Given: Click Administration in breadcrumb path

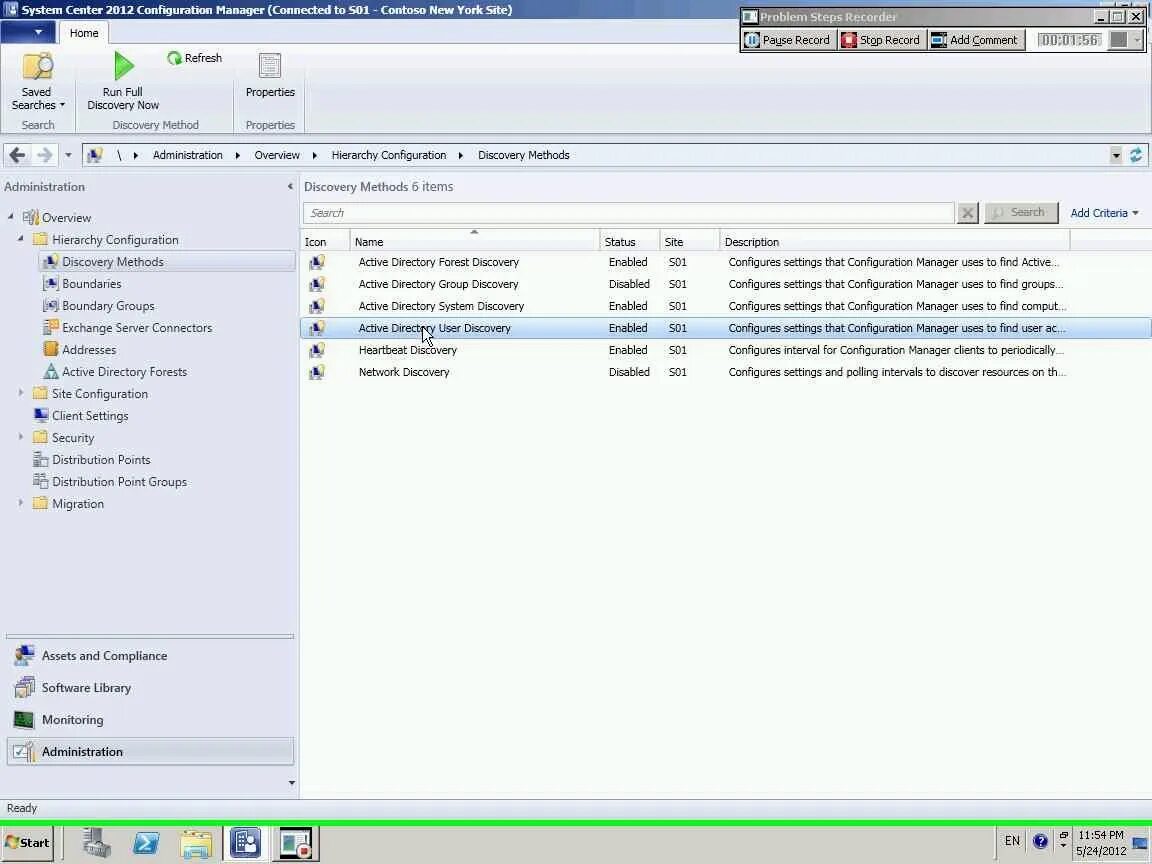Looking at the screenshot, I should (187, 155).
